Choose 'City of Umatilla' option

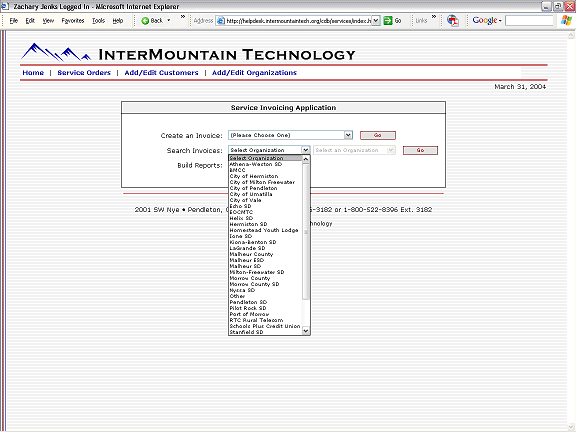click(265, 194)
